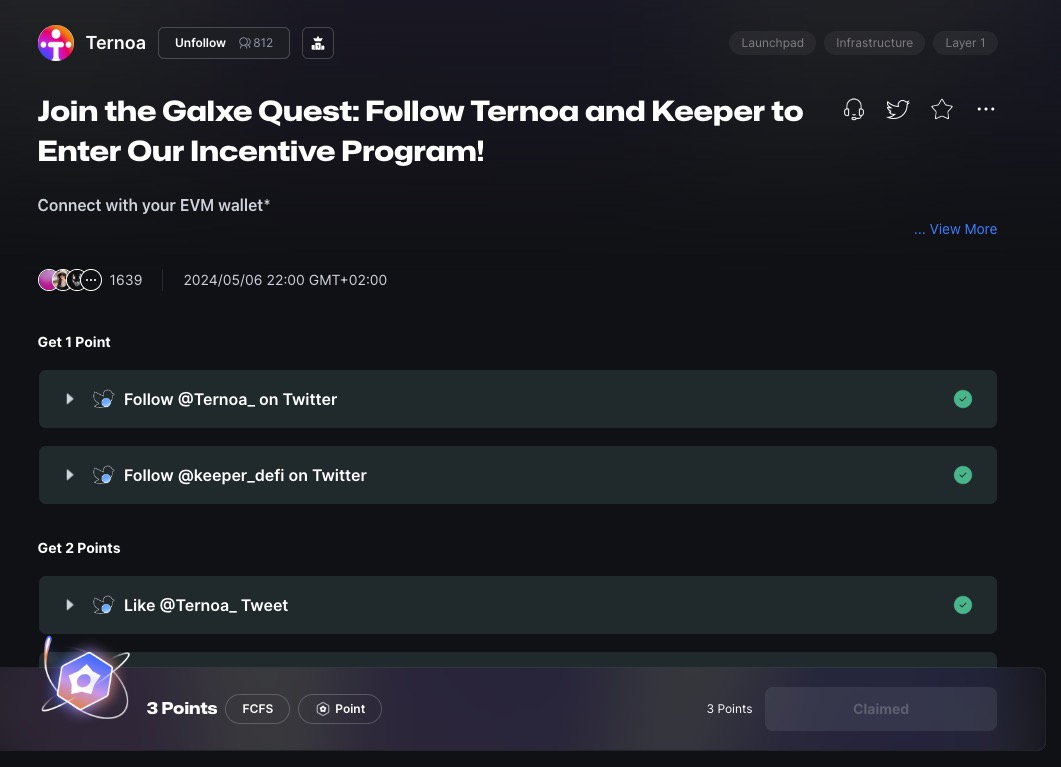Viewport: 1061px width, 767px height.
Task: Click the Ternoa logo avatar
Action: [x=56, y=43]
